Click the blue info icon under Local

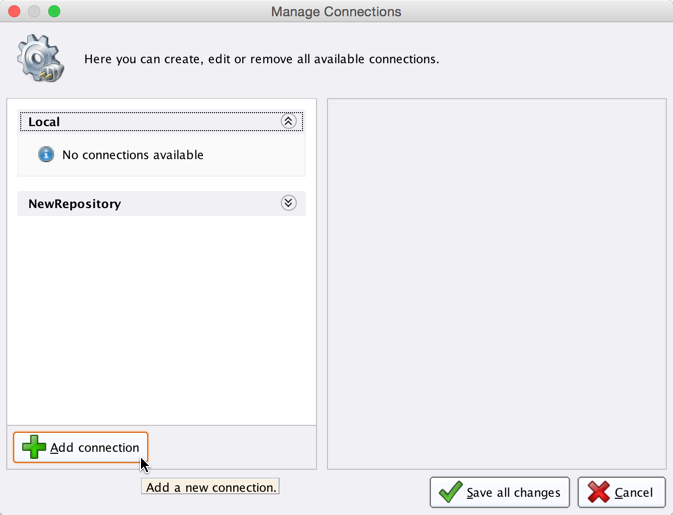click(x=46, y=155)
